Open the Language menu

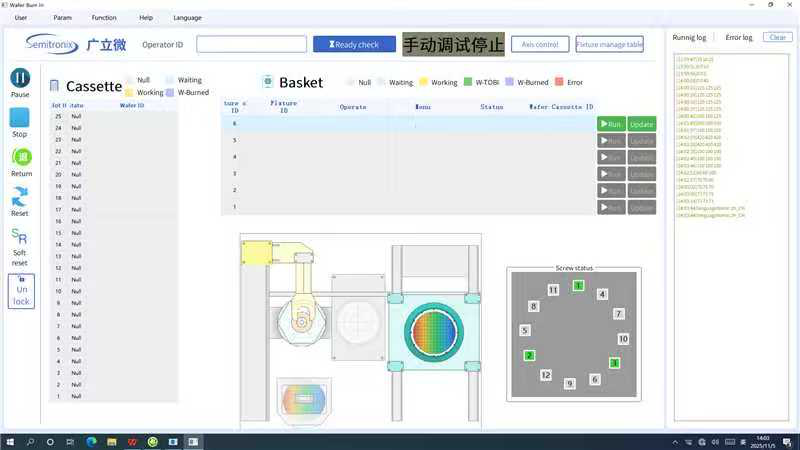click(x=187, y=17)
